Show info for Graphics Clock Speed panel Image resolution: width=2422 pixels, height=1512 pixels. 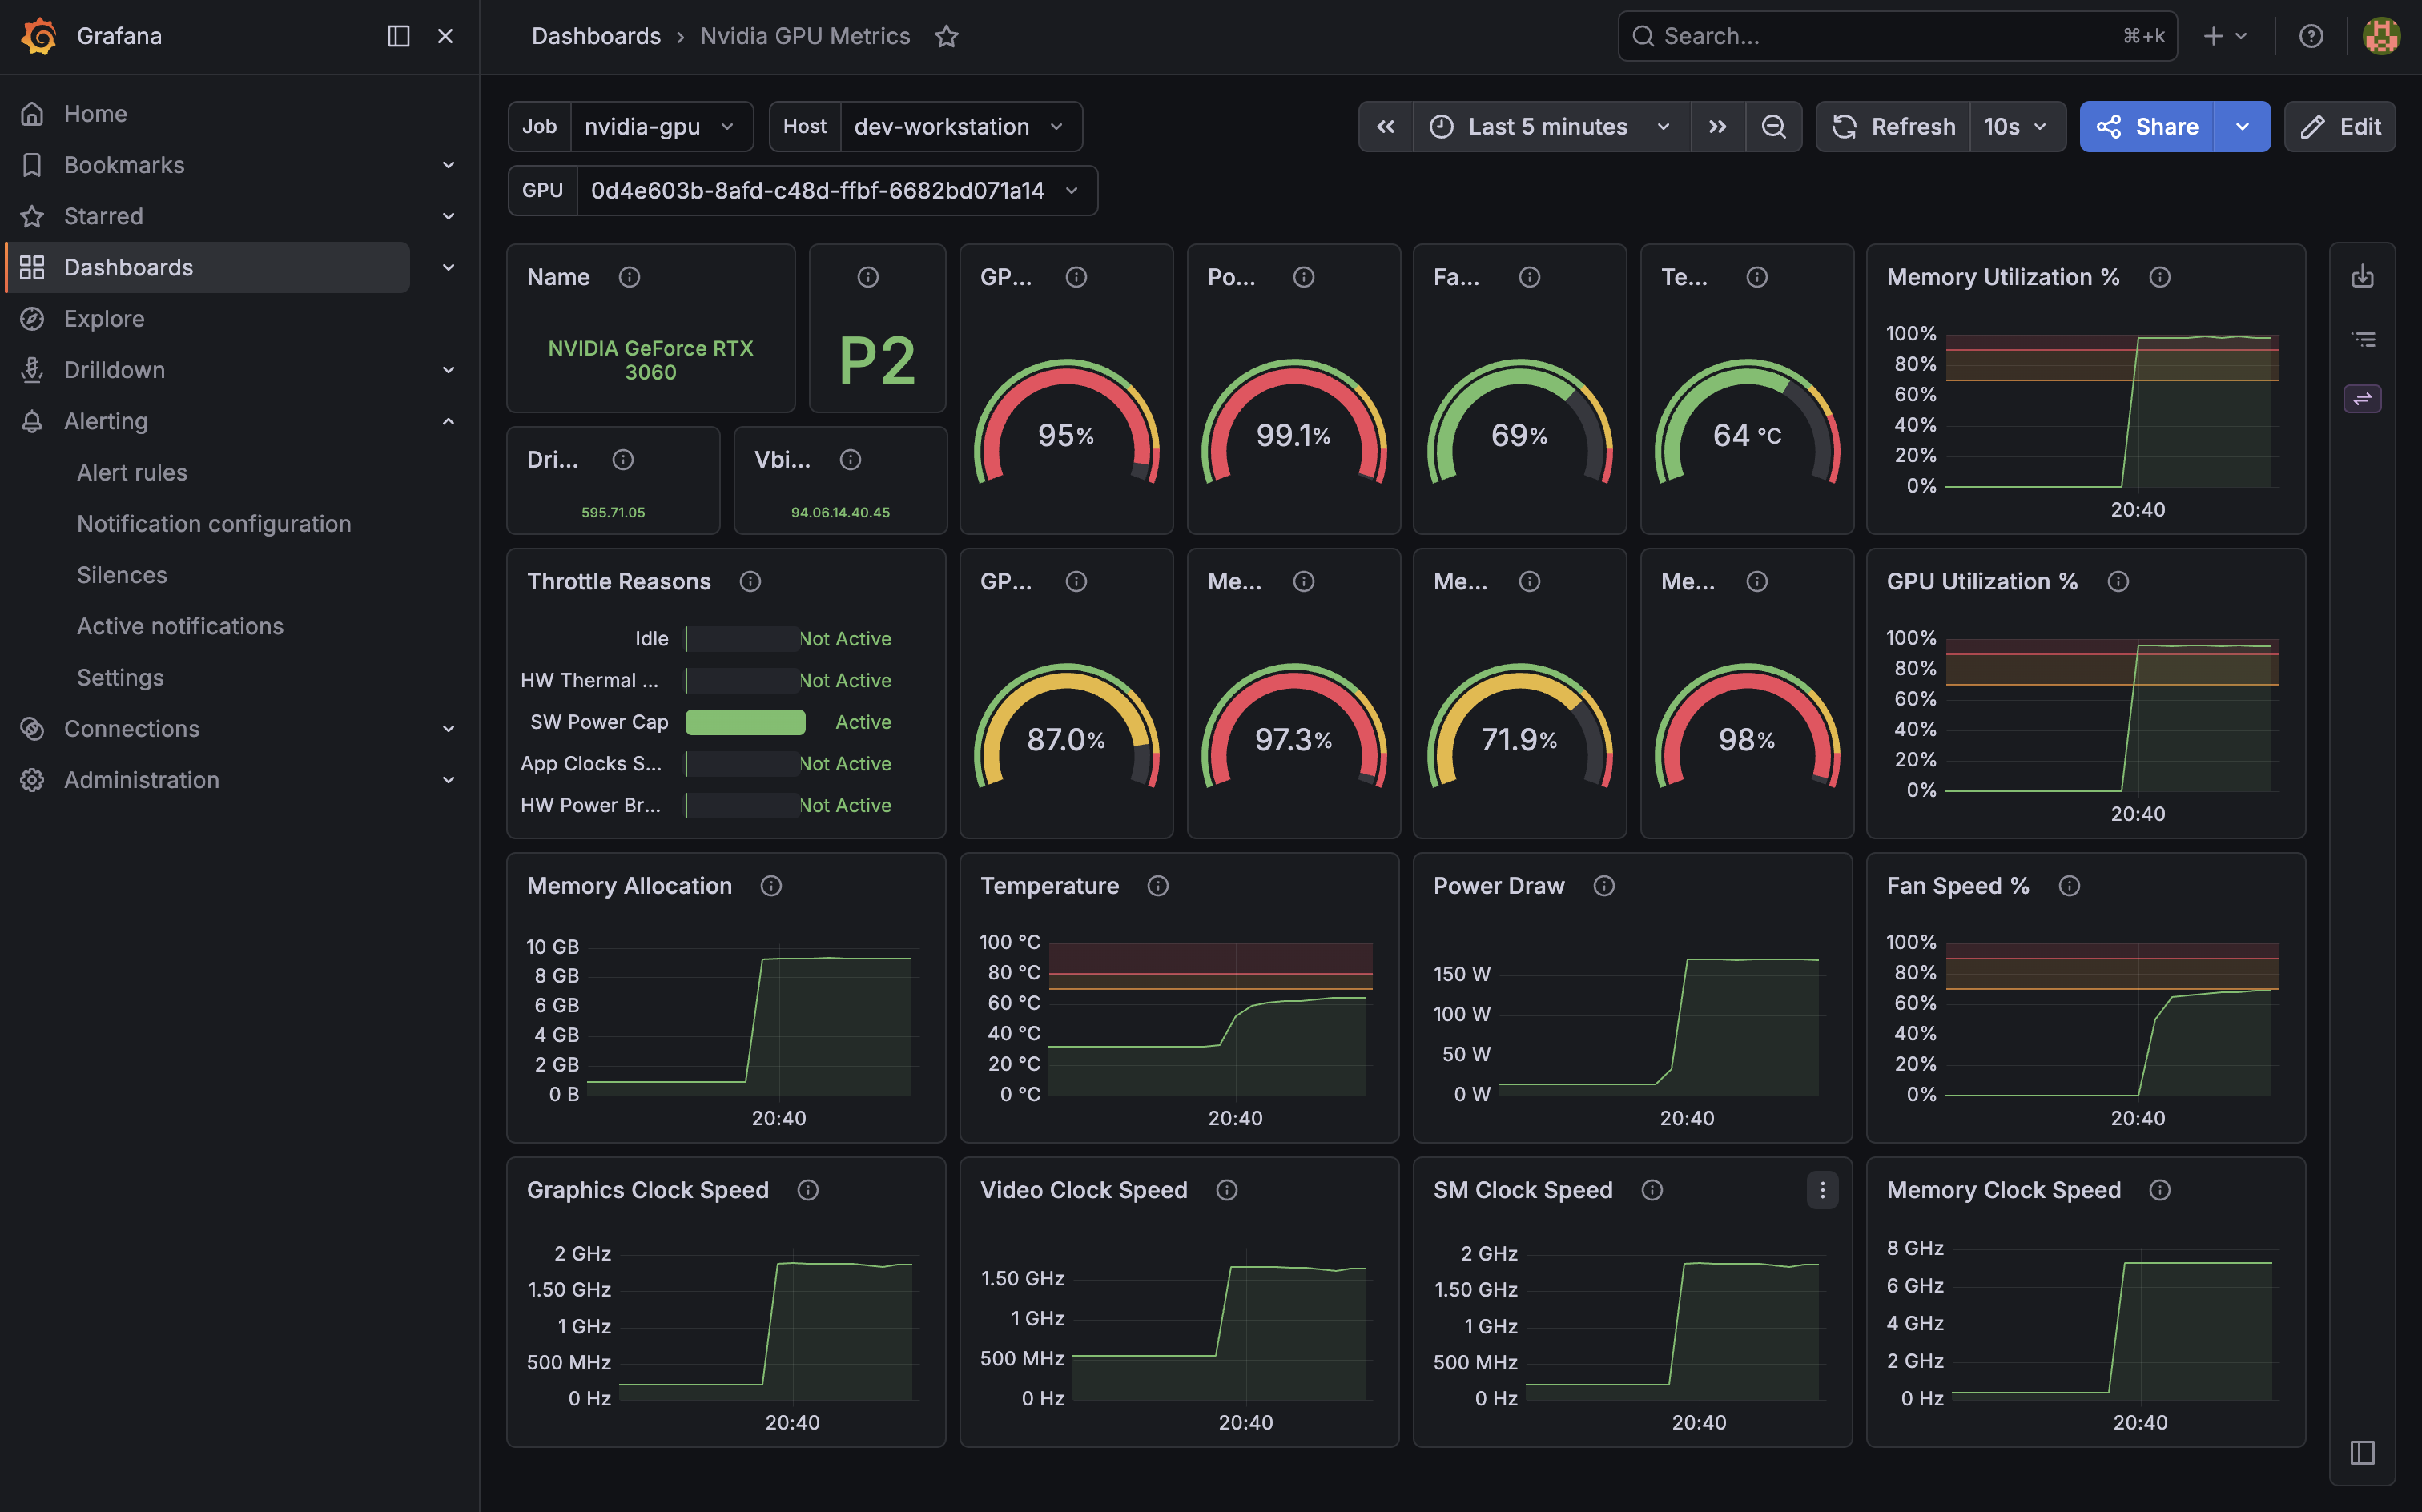pos(808,1190)
